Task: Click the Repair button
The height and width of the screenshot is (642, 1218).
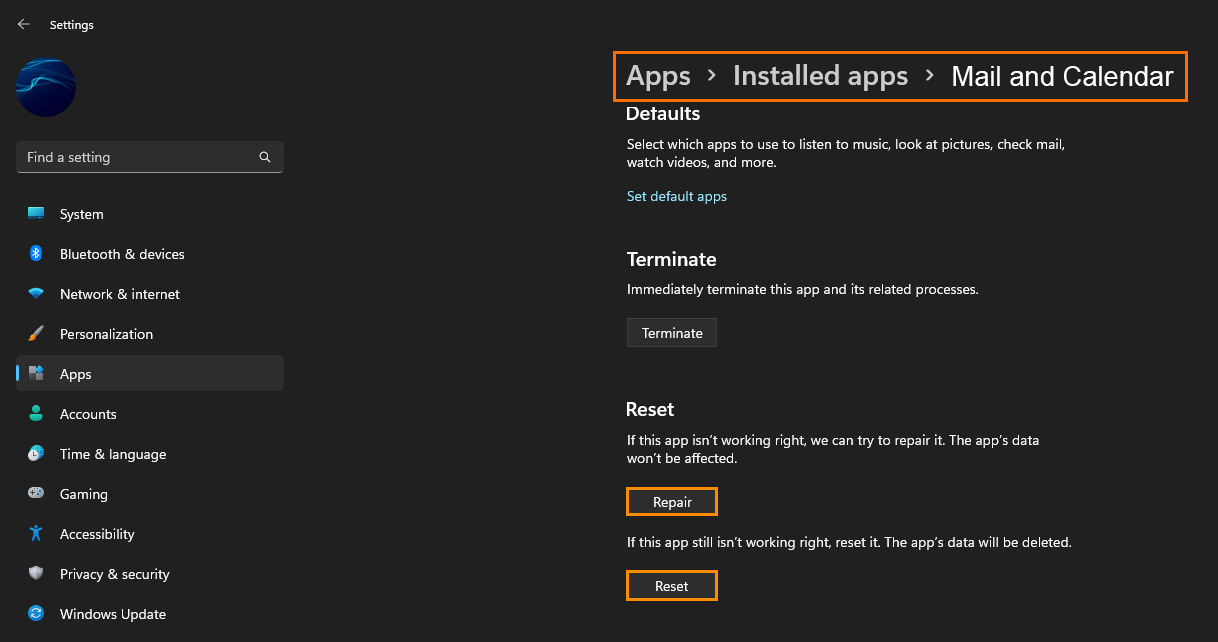Action: coord(672,502)
